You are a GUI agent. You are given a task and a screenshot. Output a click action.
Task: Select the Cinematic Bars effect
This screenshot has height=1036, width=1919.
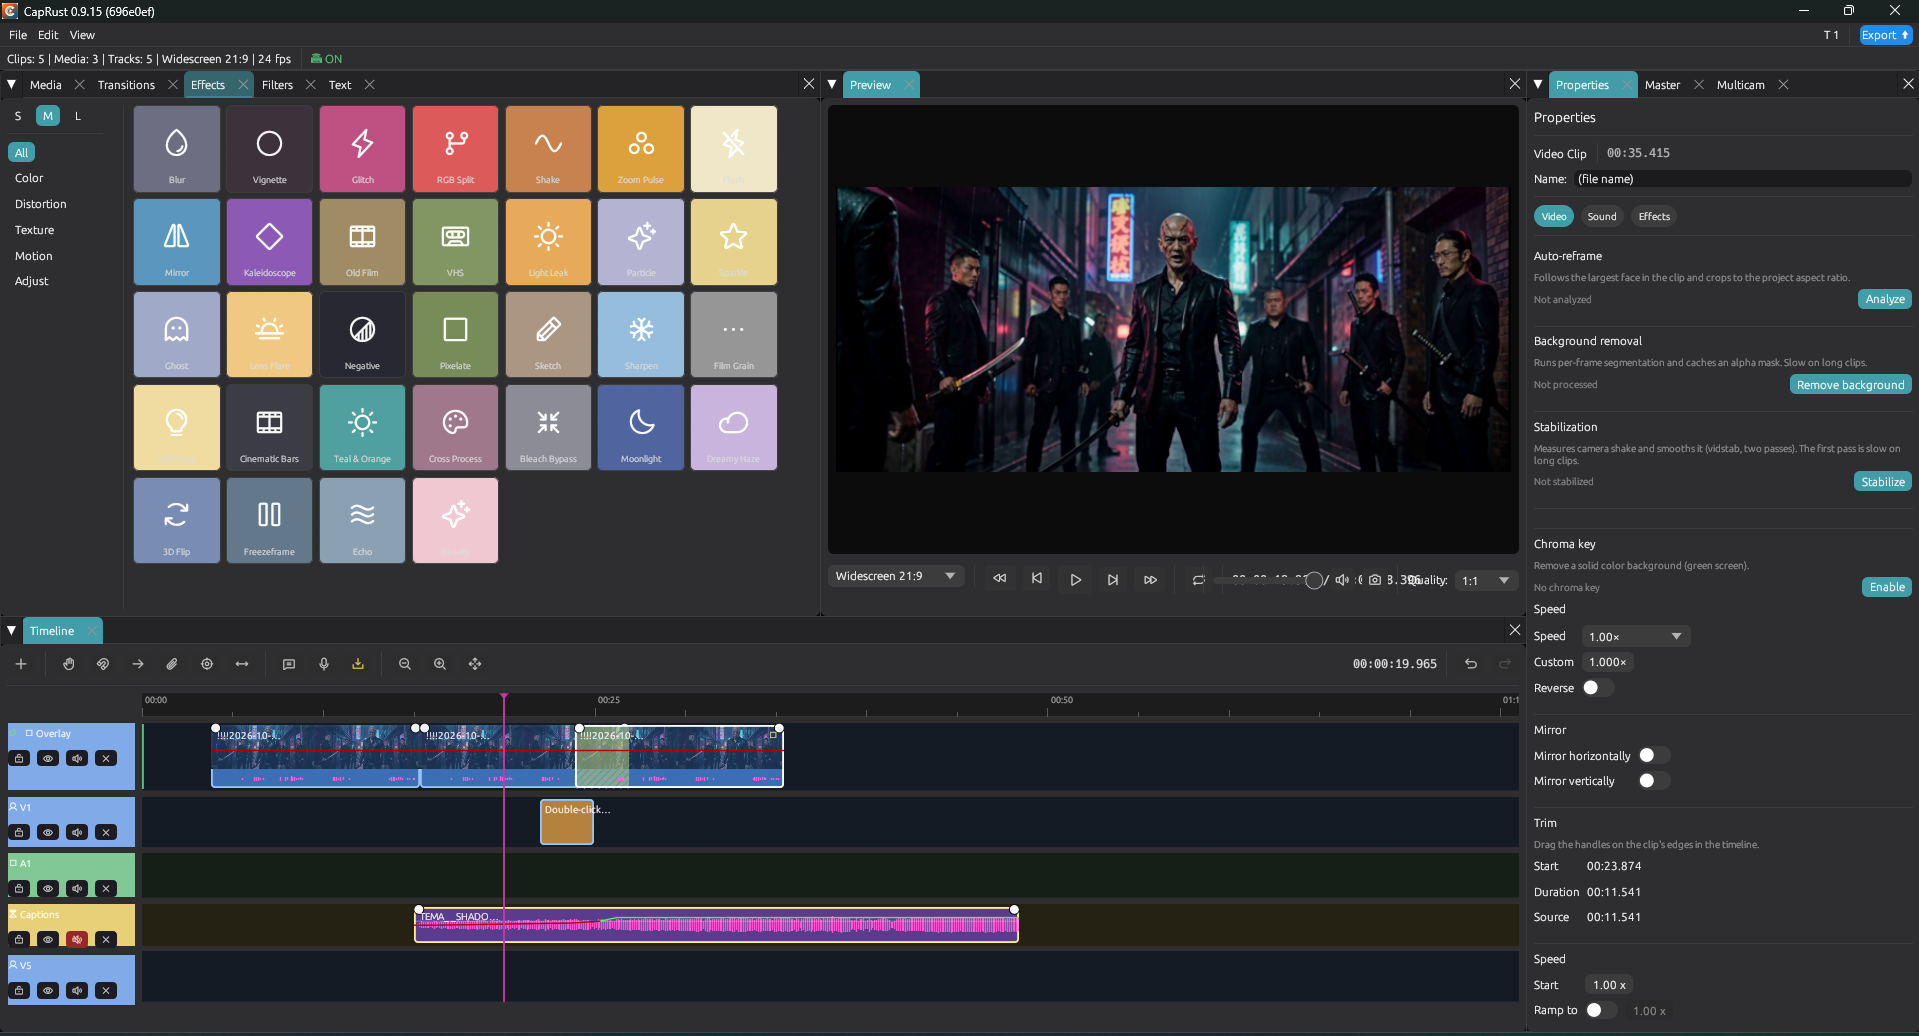pyautogui.click(x=269, y=427)
